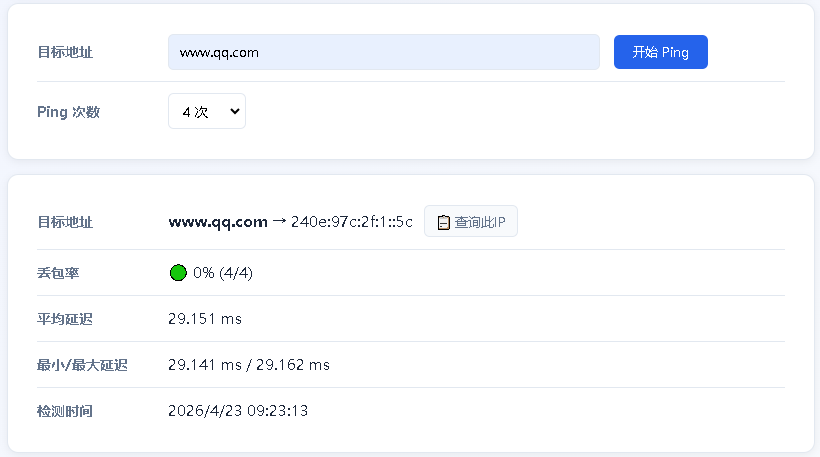Click the arrow between domain and IP
The width and height of the screenshot is (820, 457).
coord(279,222)
